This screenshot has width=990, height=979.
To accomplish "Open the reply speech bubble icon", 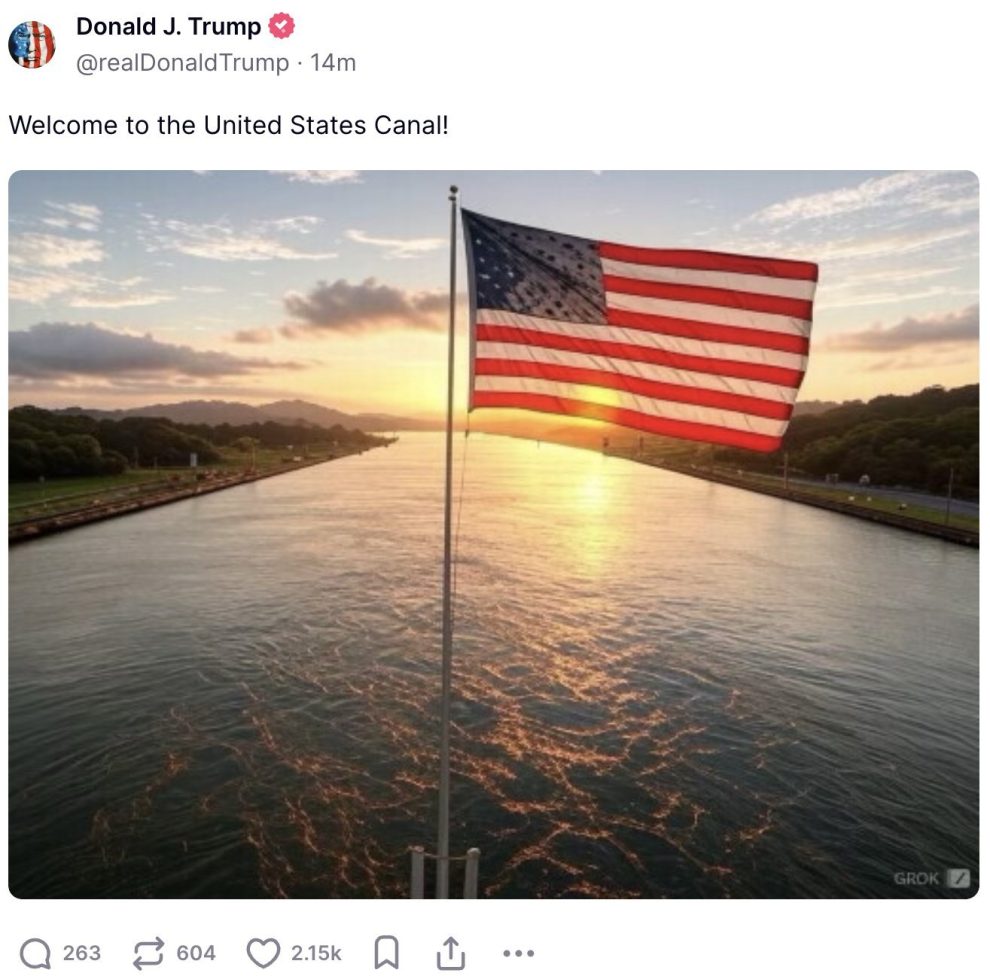I will 34,953.
